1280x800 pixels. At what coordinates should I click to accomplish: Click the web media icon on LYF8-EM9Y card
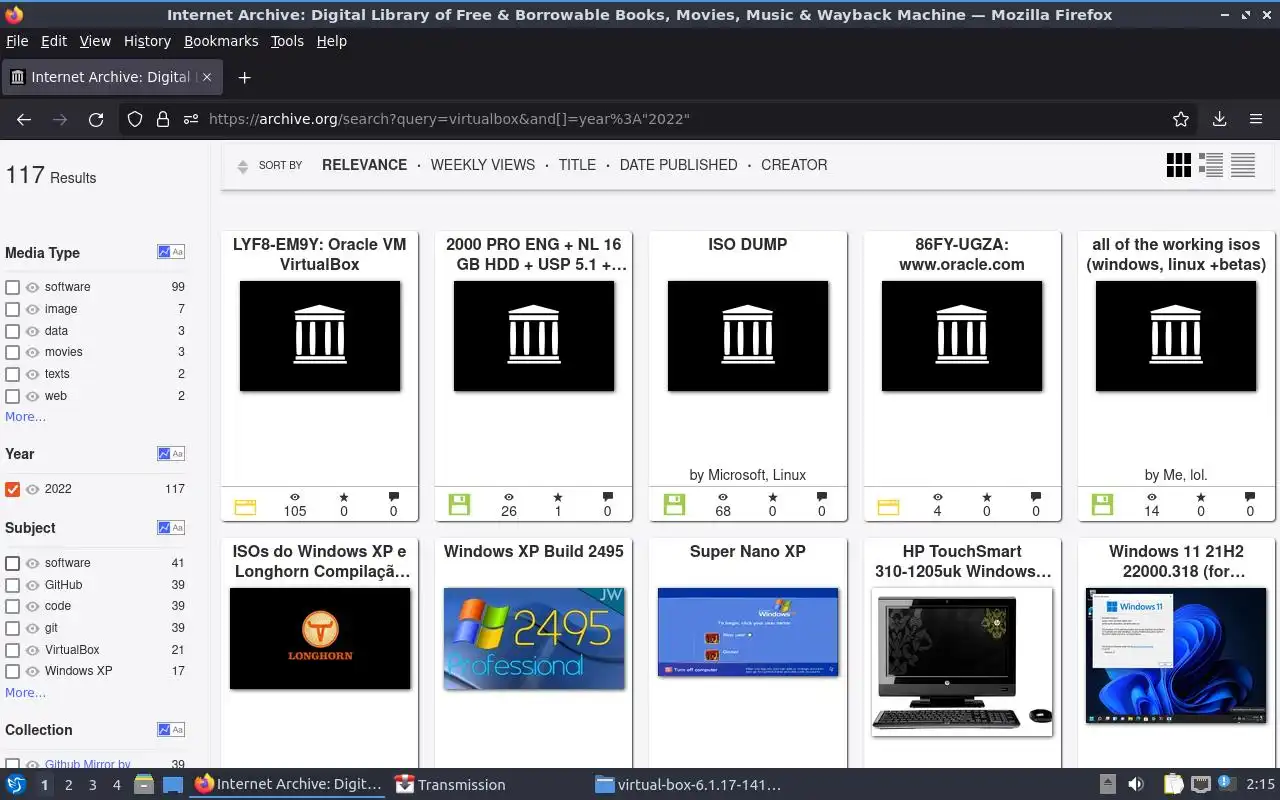[245, 507]
